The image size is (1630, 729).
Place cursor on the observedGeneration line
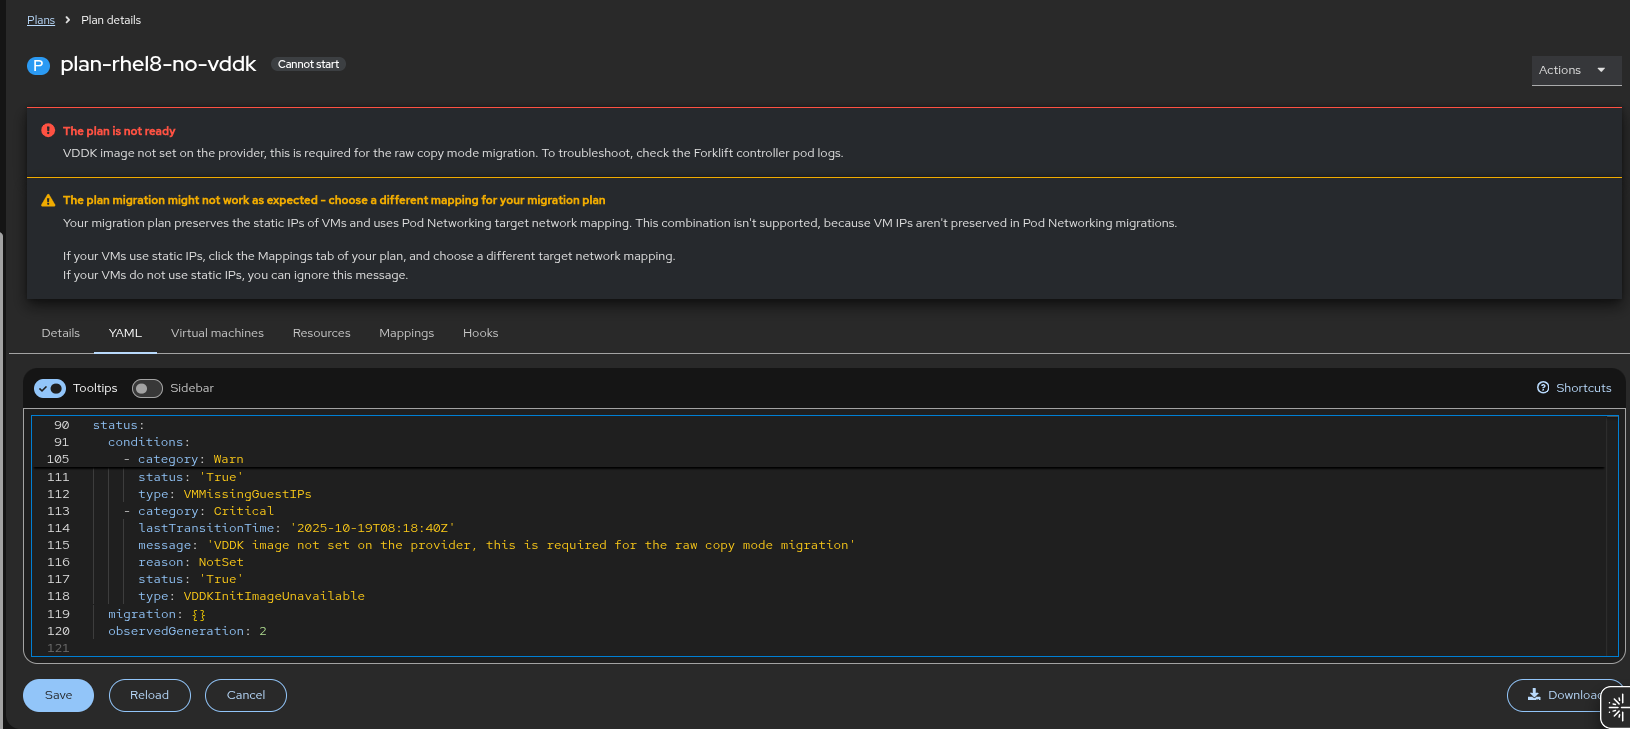[x=187, y=631]
